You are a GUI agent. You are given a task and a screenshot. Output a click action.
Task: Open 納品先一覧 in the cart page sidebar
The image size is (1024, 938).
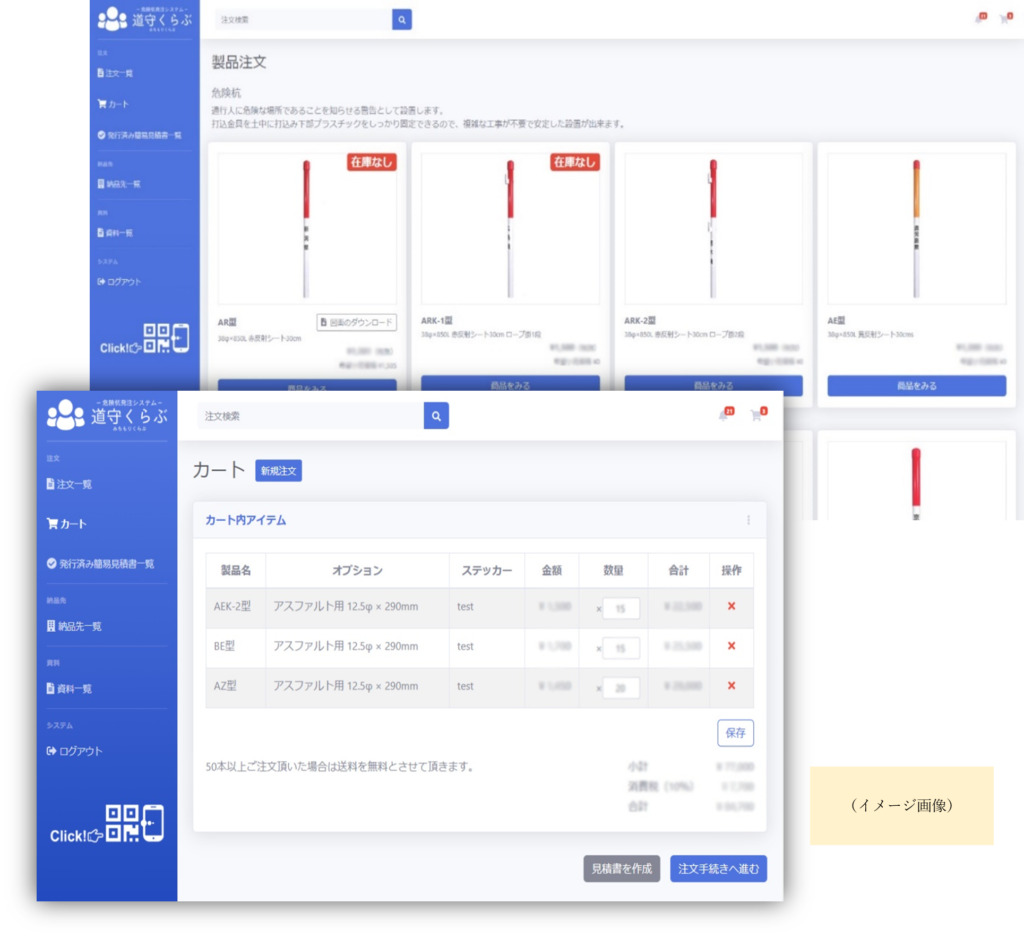click(x=79, y=626)
